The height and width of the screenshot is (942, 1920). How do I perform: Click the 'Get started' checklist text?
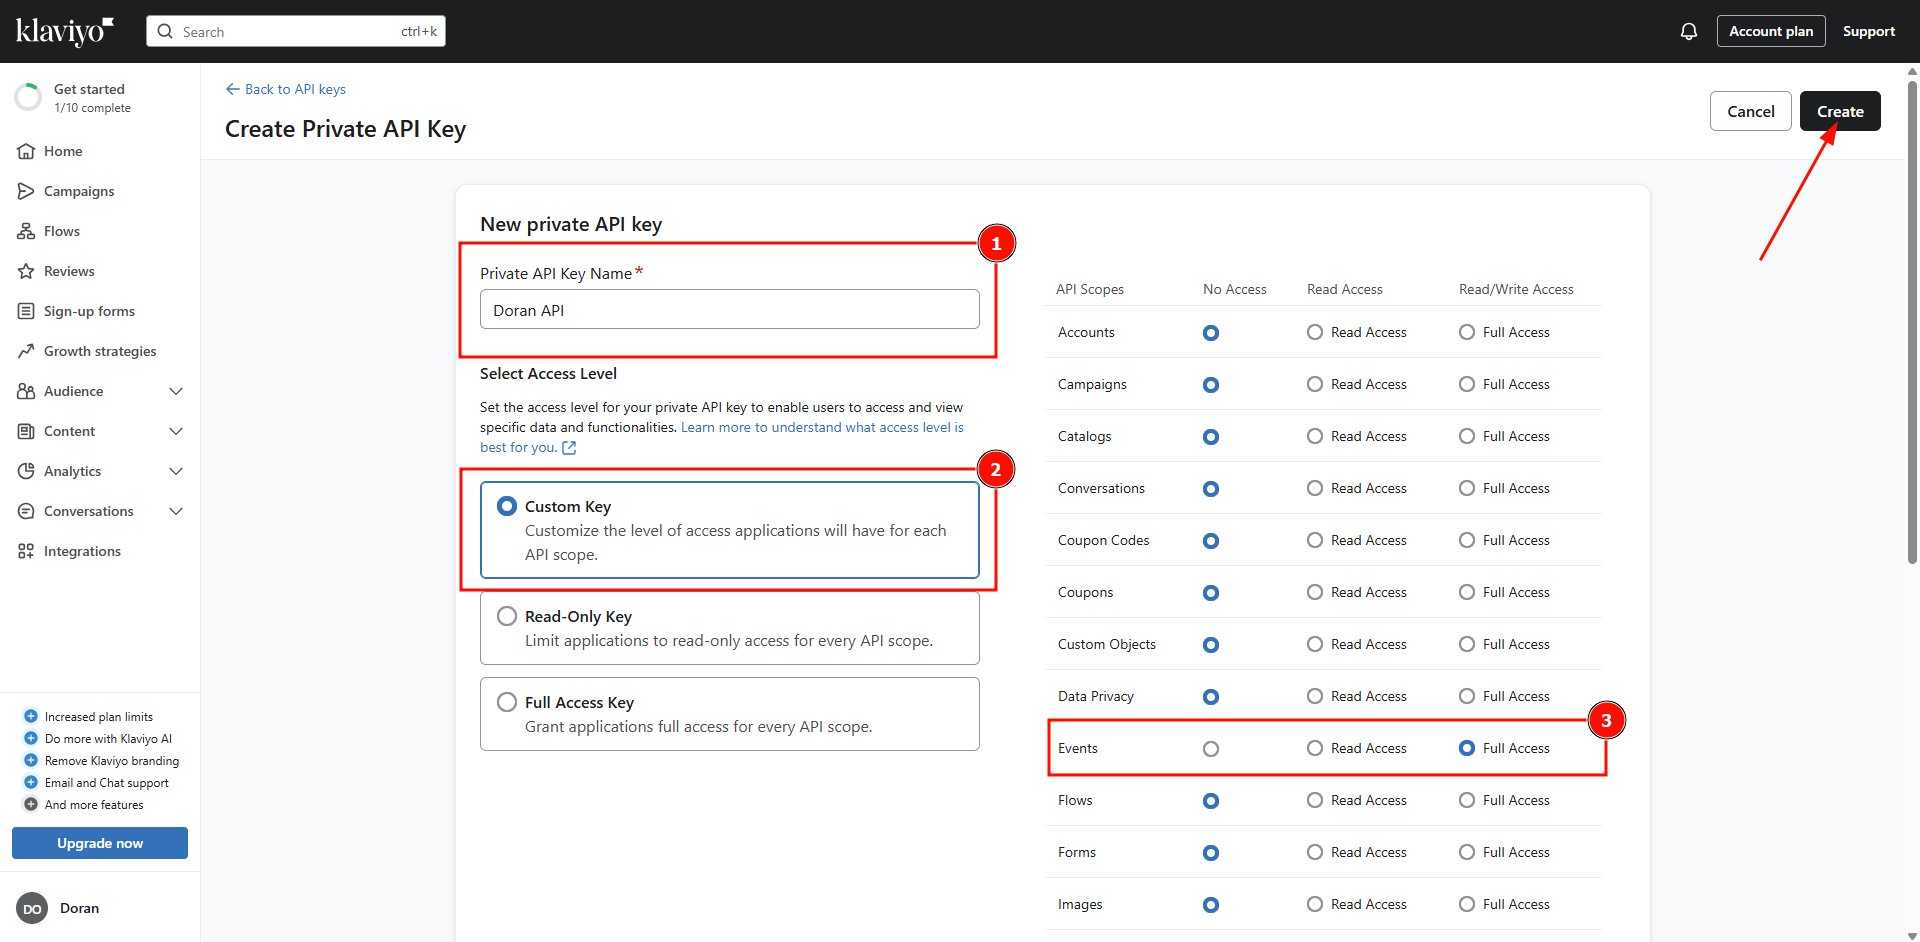point(89,89)
